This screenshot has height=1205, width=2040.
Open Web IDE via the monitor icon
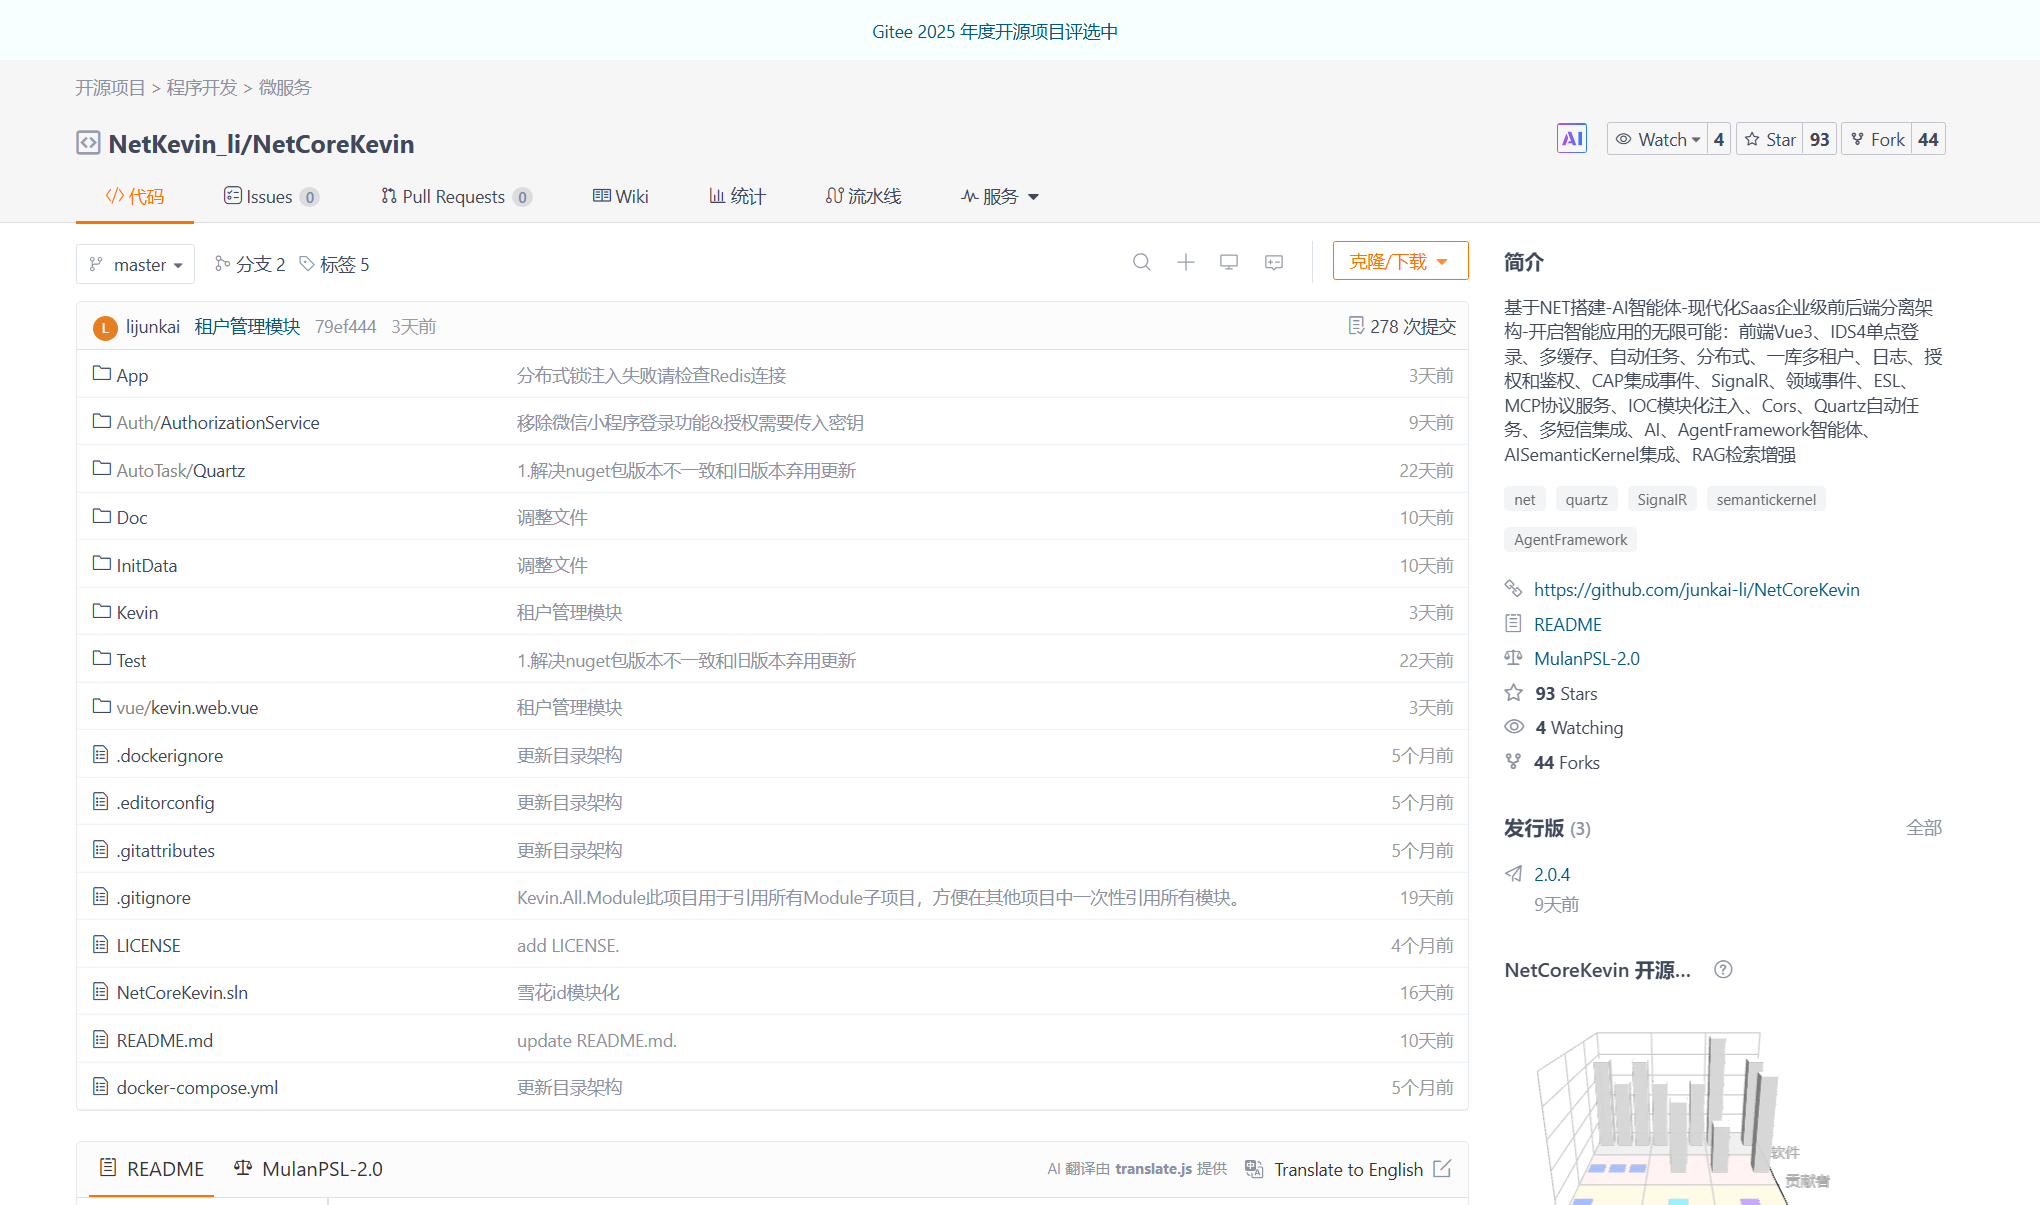1229,262
